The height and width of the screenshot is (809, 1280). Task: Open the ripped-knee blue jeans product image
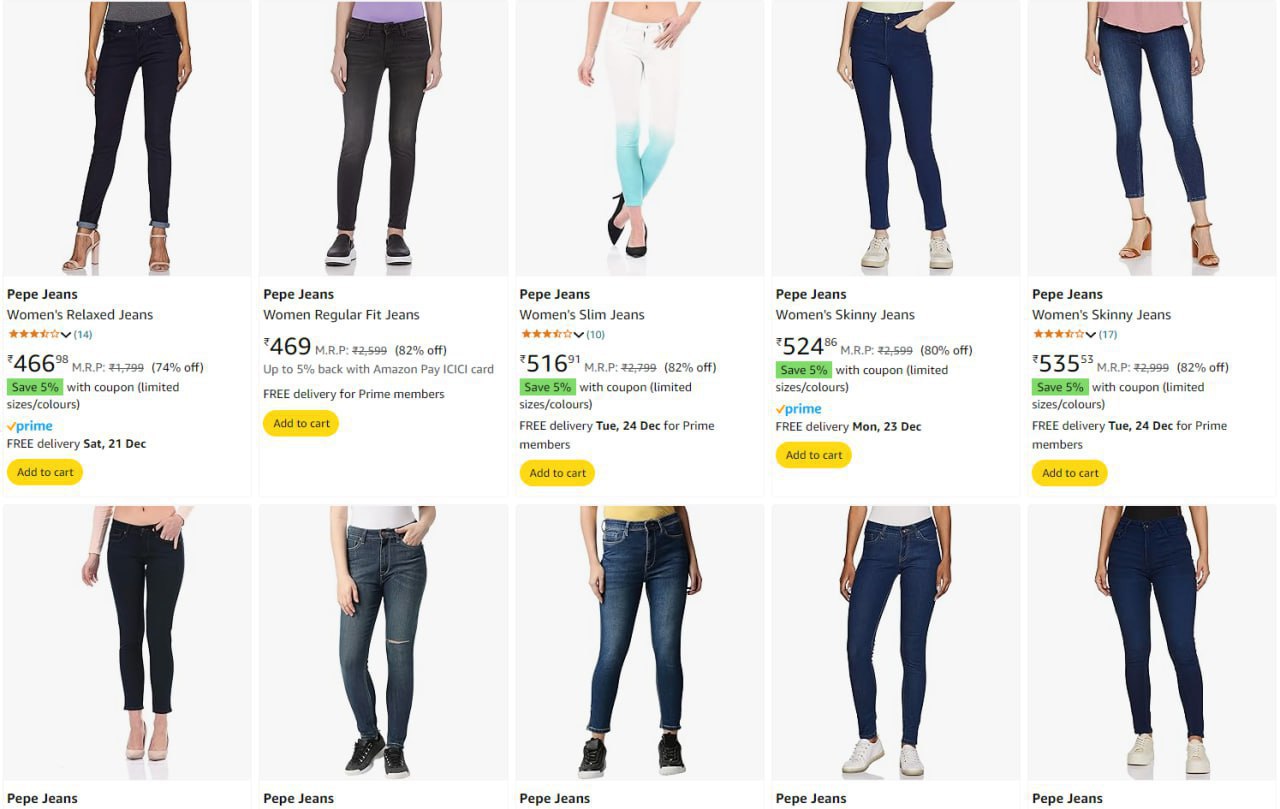tap(384, 642)
